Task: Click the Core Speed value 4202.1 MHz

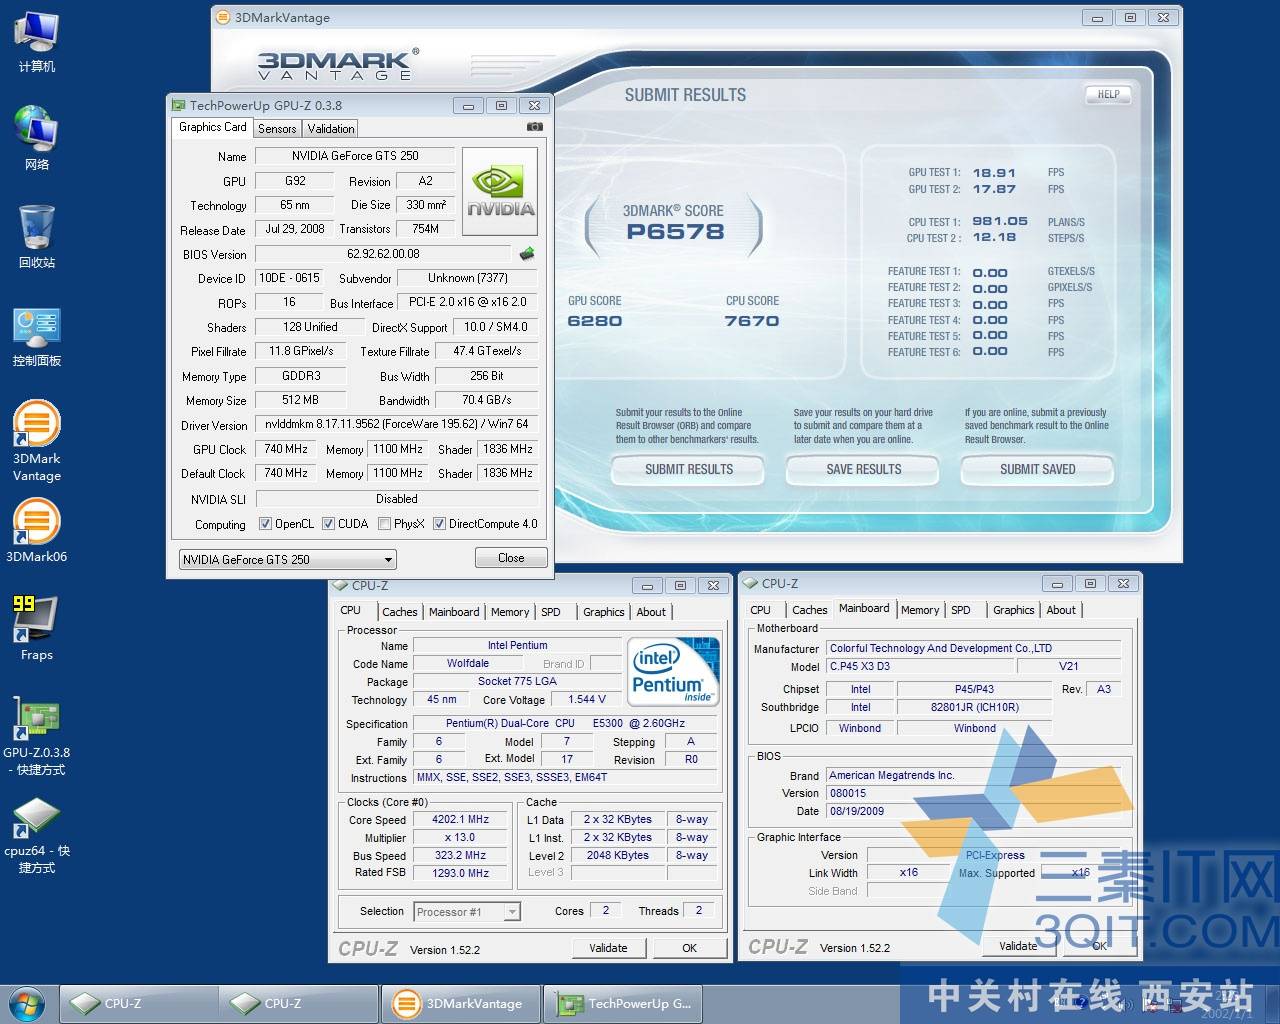Action: tap(460, 820)
